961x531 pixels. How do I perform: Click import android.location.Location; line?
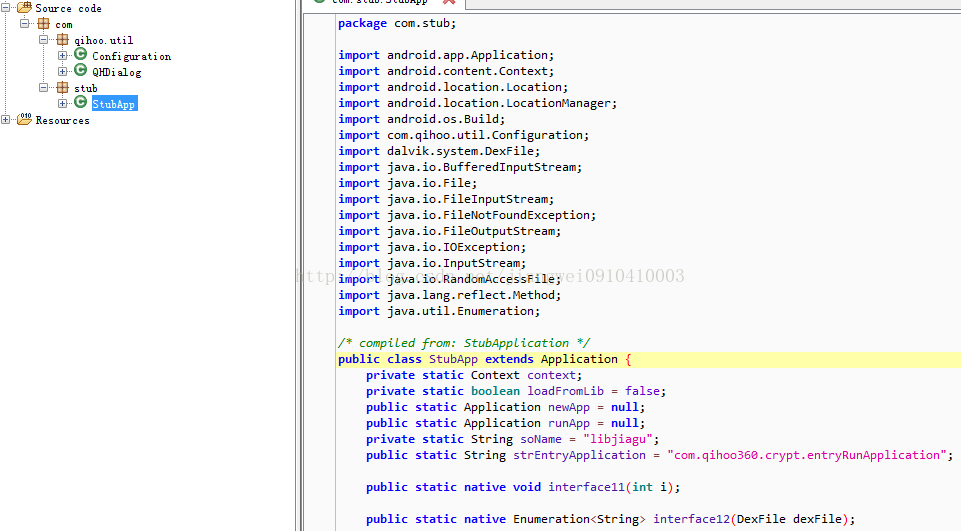pos(453,87)
